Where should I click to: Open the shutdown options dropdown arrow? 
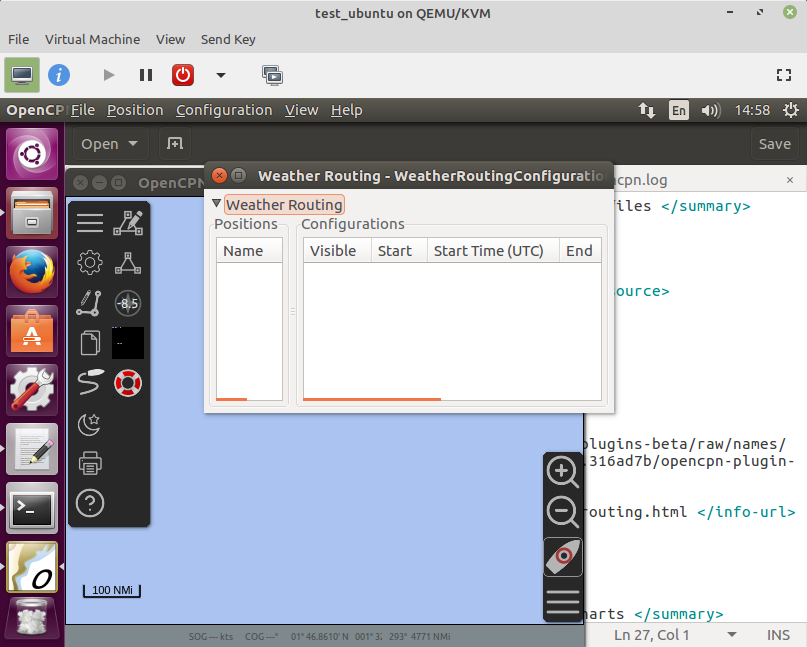221,75
